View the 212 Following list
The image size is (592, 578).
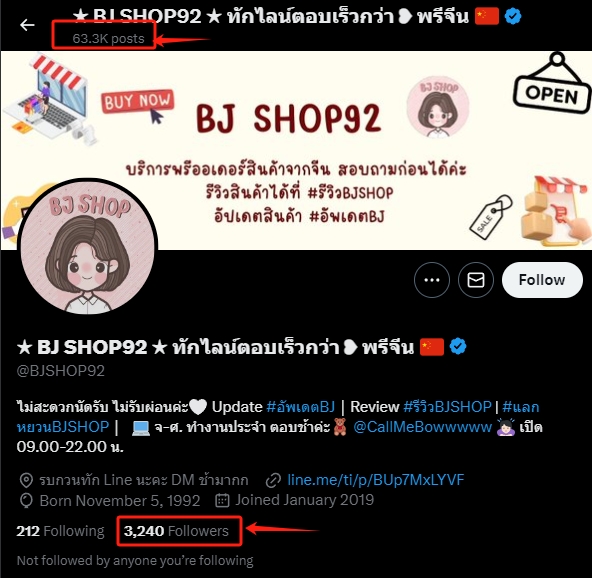click(x=60, y=531)
